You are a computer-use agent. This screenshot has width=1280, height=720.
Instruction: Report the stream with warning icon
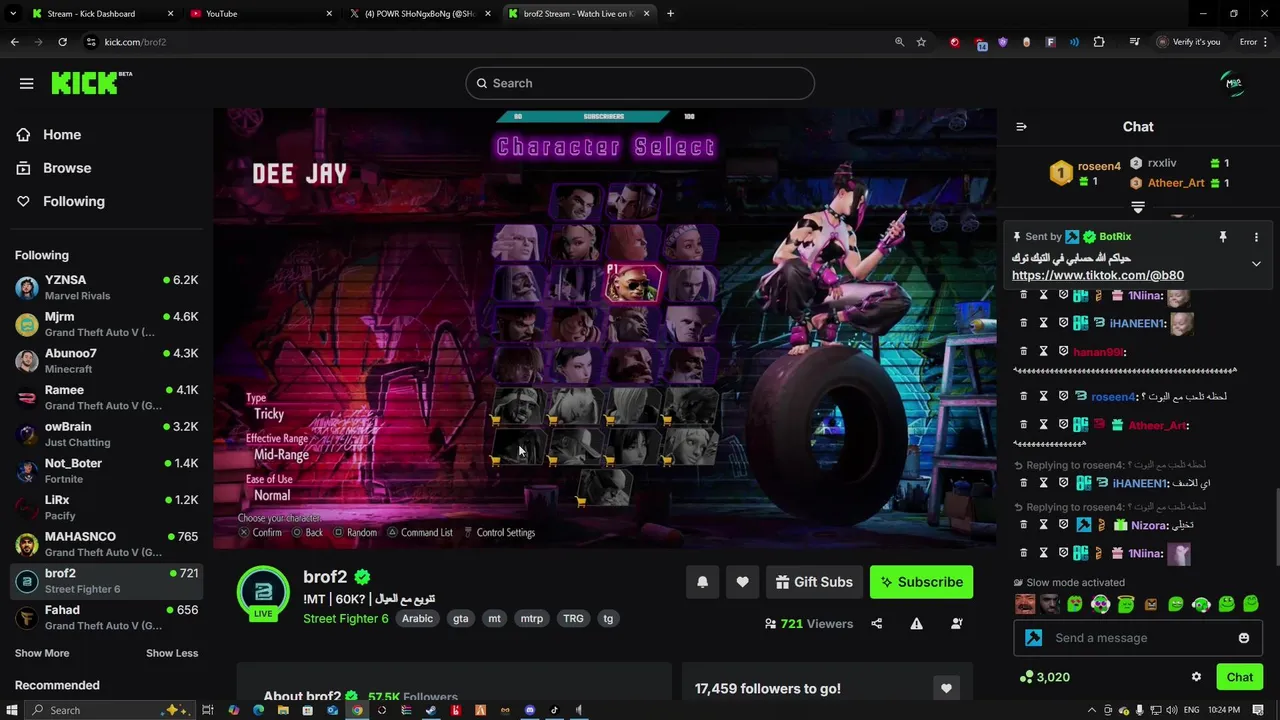(916, 624)
